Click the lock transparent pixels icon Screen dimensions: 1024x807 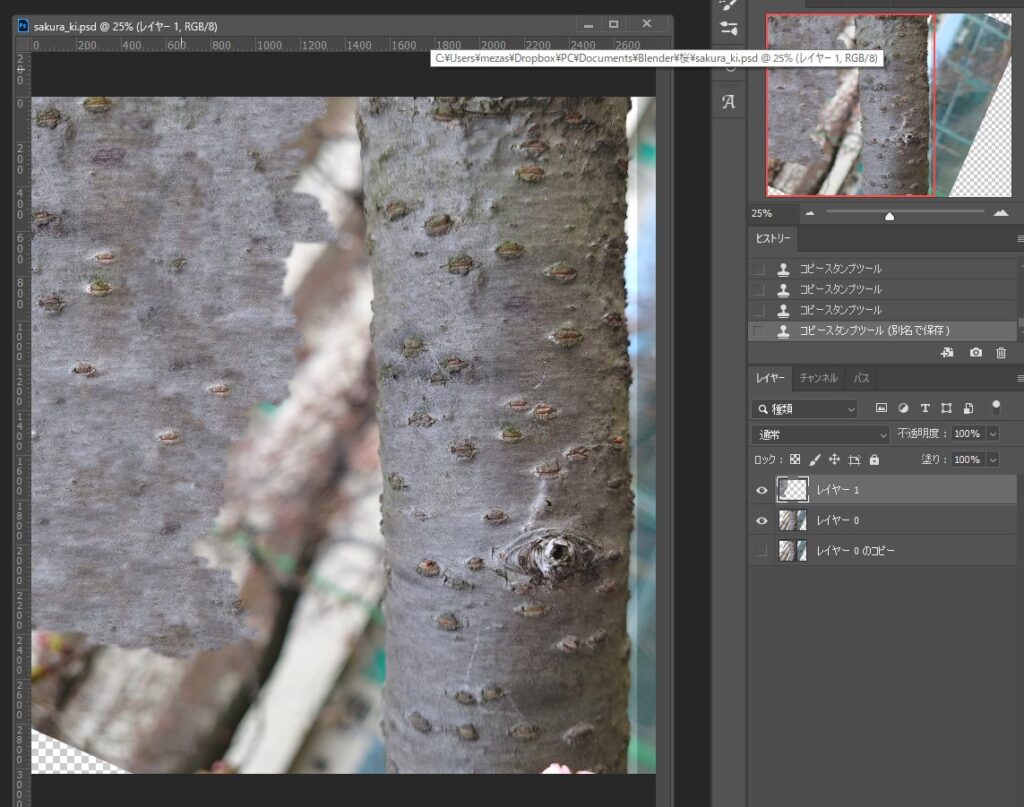pyautogui.click(x=795, y=460)
